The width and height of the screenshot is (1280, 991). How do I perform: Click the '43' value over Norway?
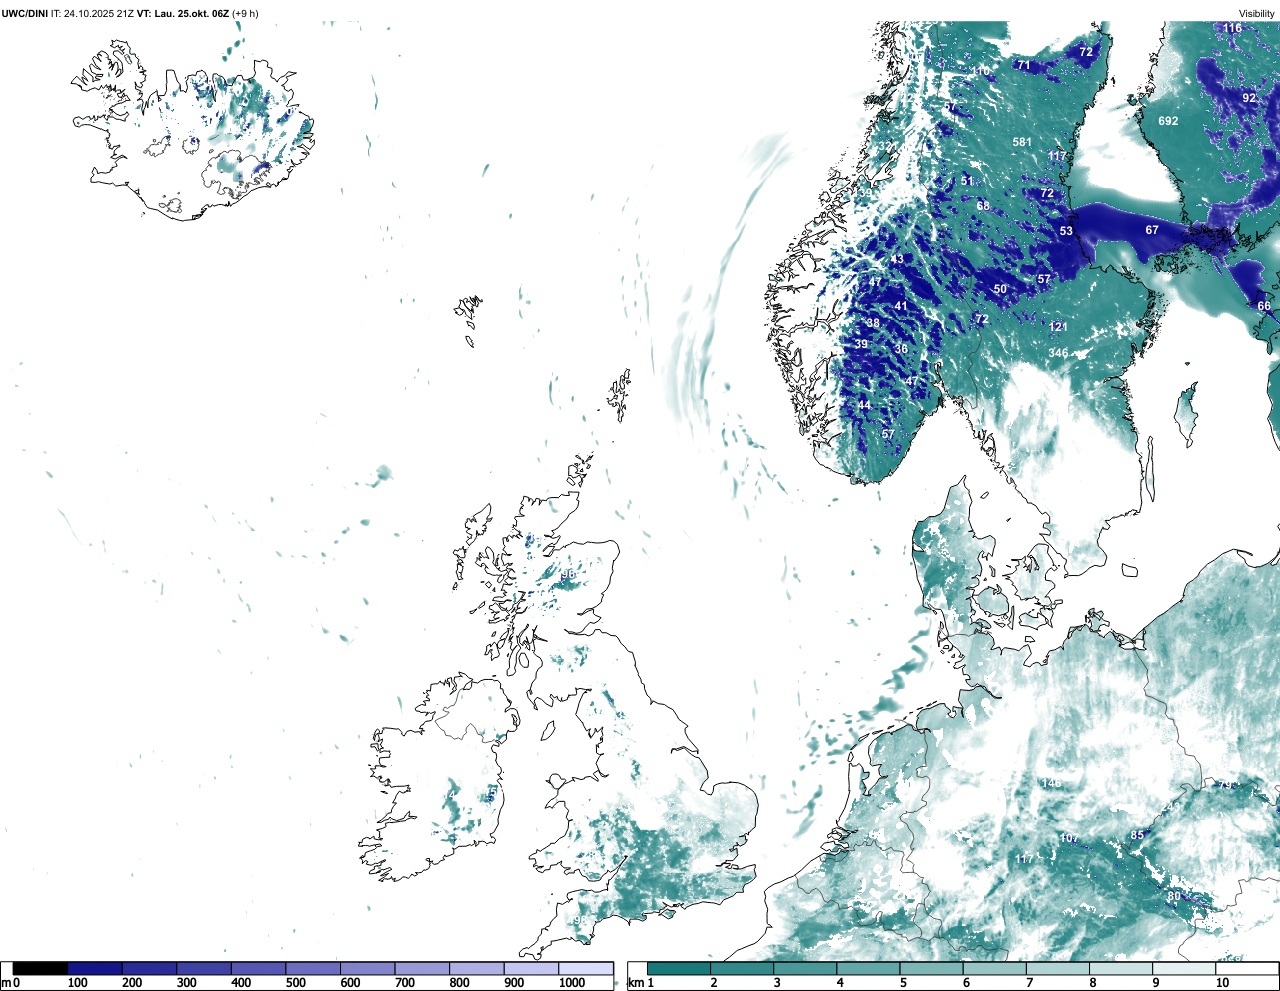pyautogui.click(x=897, y=259)
